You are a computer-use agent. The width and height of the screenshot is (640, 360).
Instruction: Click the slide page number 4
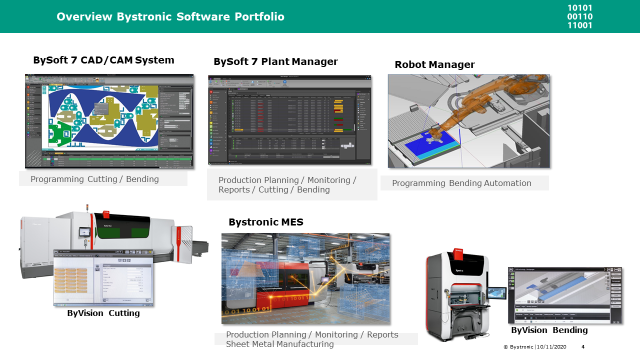[583, 347]
